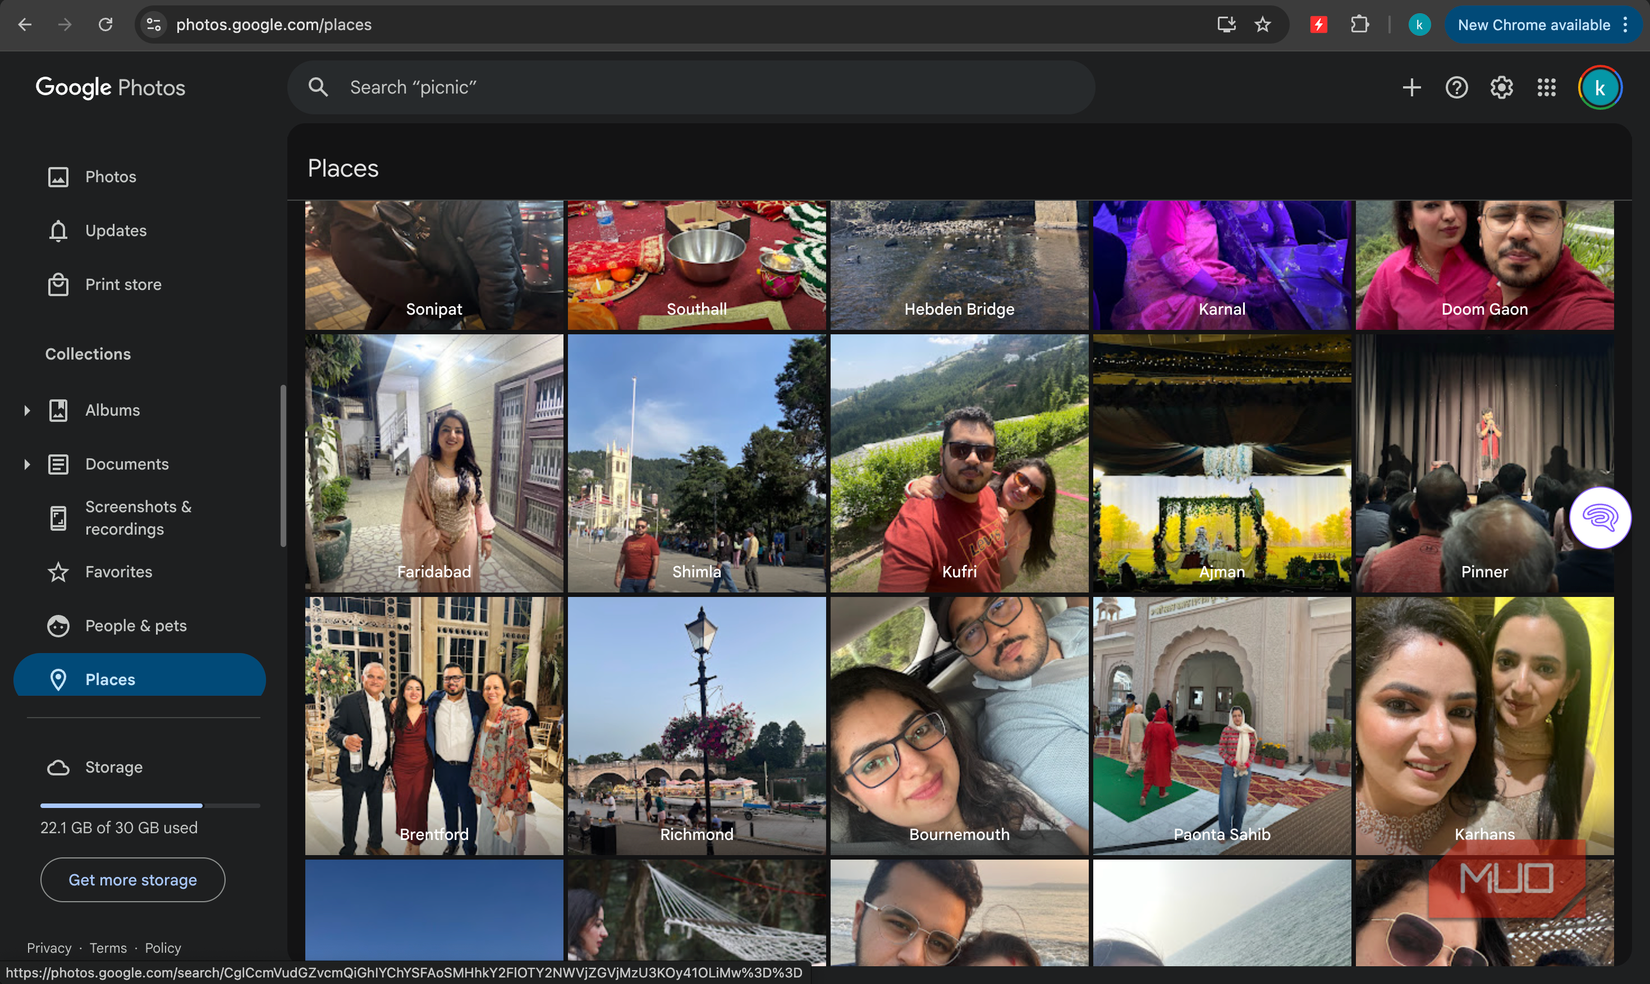Viewport: 1650px width, 984px height.
Task: Open the Karnal place thumbnail
Action: tap(1222, 265)
